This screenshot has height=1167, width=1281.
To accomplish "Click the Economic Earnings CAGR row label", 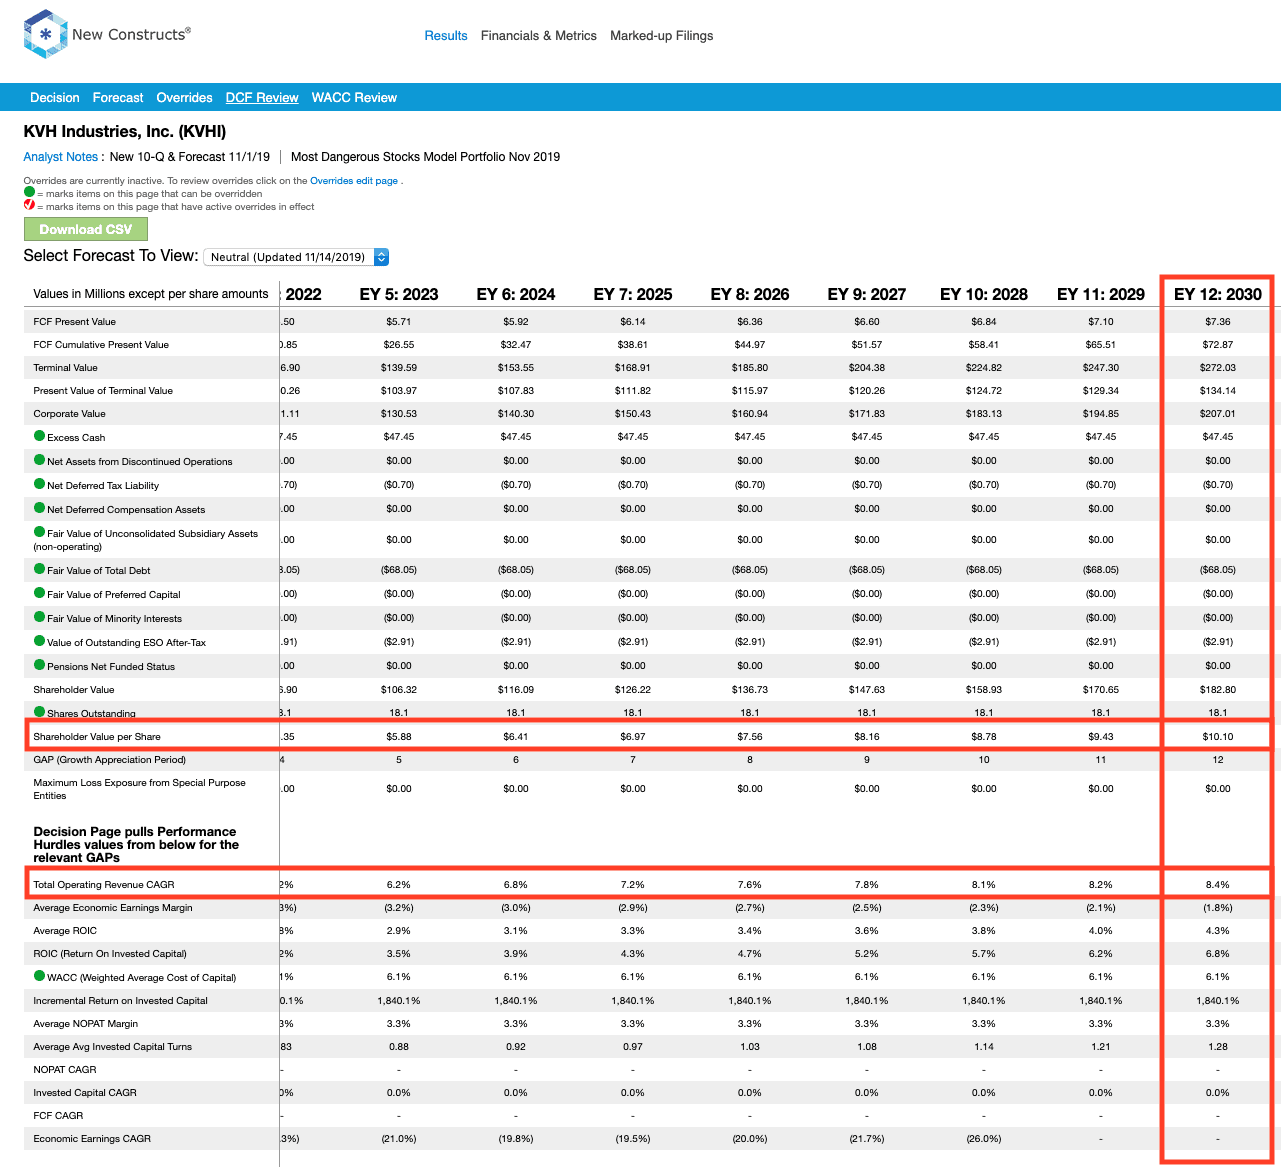I will [92, 1139].
